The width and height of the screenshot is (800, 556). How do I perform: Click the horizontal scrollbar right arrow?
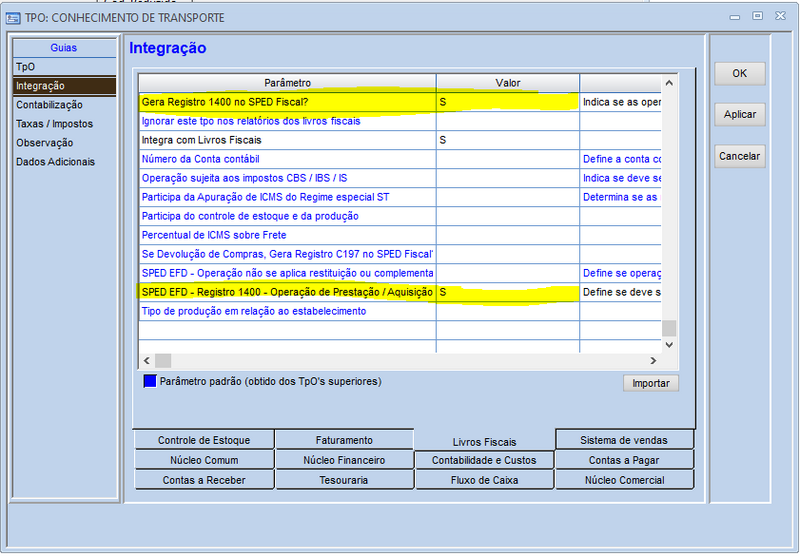click(x=654, y=360)
